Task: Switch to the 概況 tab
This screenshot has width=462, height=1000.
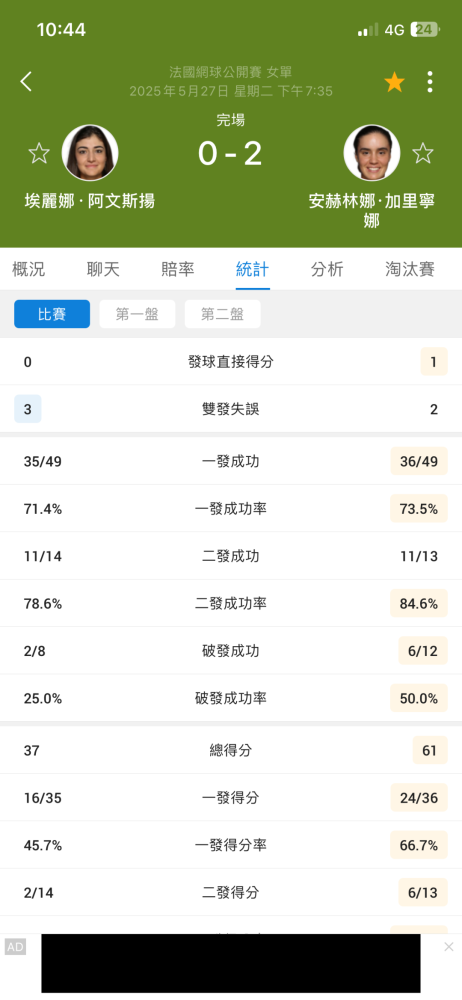Action: pyautogui.click(x=29, y=269)
